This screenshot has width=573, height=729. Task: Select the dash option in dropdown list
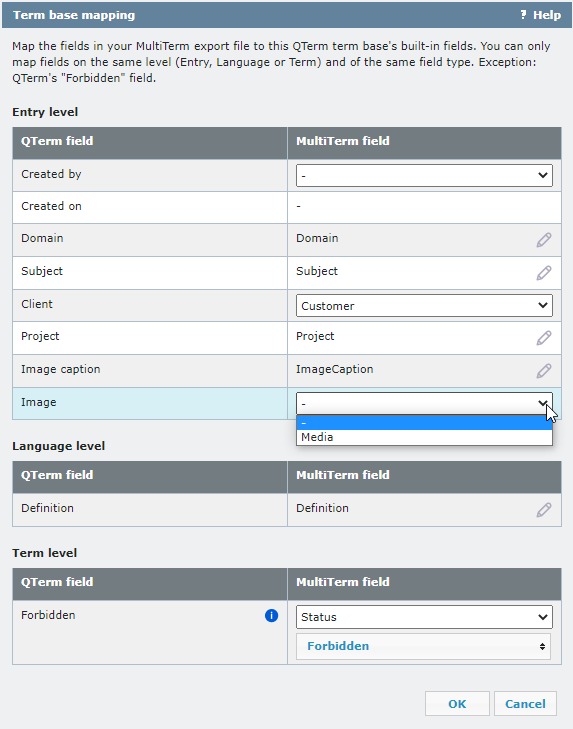424,423
